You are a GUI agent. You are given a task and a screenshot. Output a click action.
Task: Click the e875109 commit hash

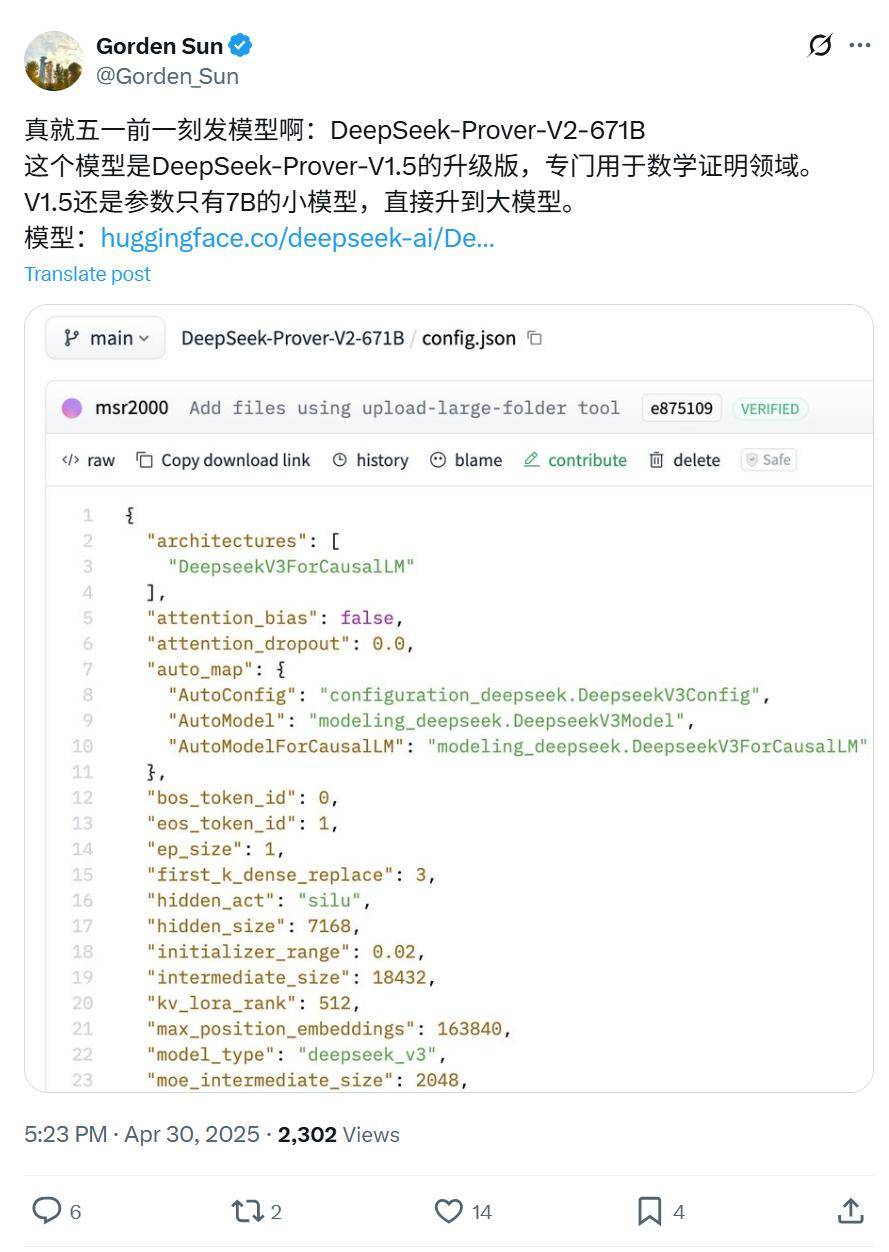click(x=681, y=408)
